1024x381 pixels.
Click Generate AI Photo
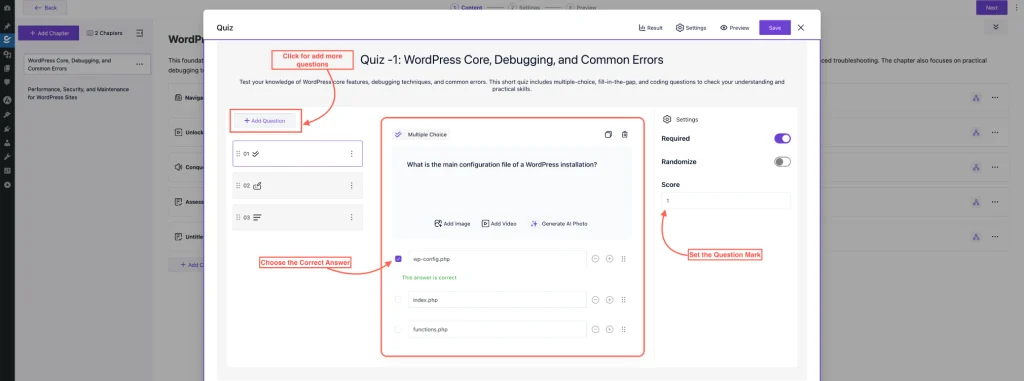pos(558,224)
